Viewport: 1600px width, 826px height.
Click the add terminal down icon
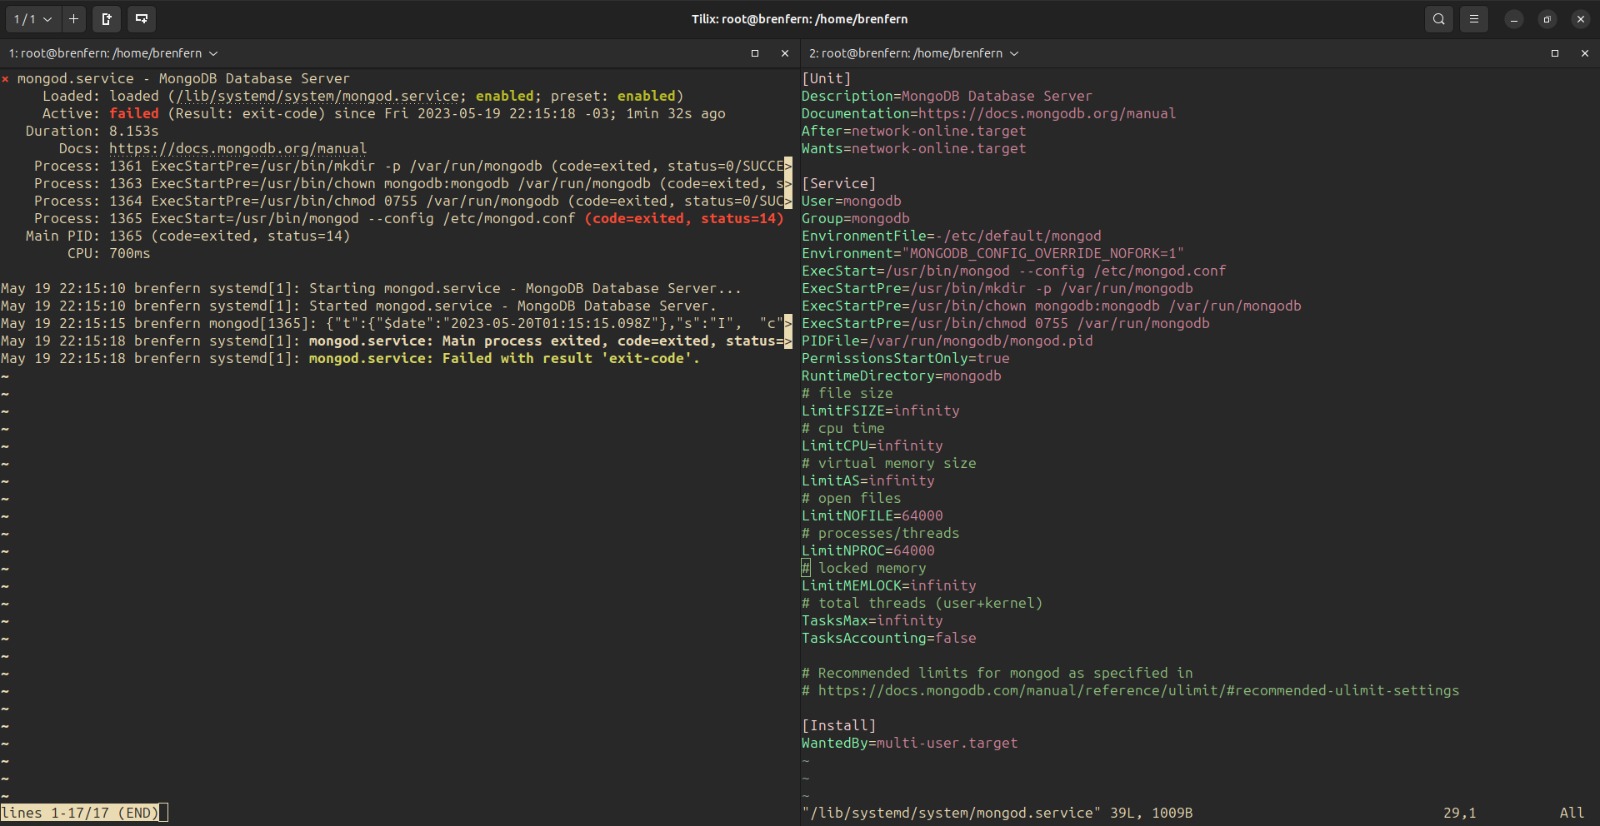141,19
